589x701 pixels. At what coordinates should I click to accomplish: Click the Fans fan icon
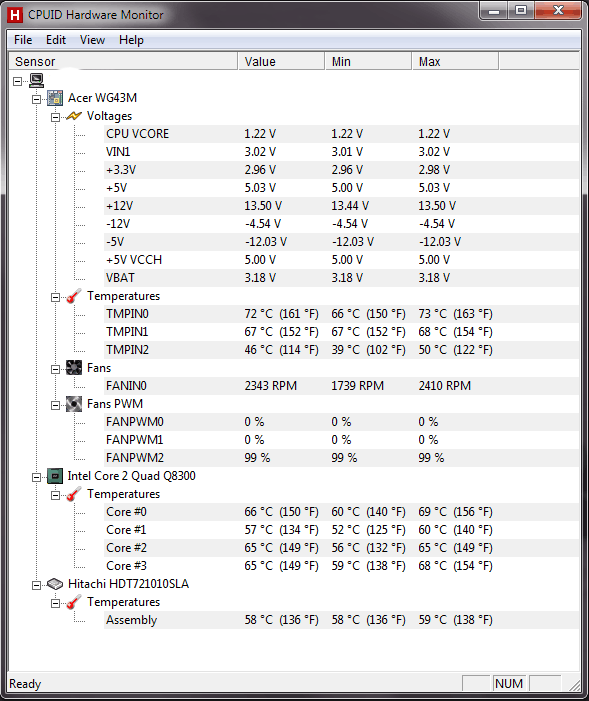tap(74, 368)
